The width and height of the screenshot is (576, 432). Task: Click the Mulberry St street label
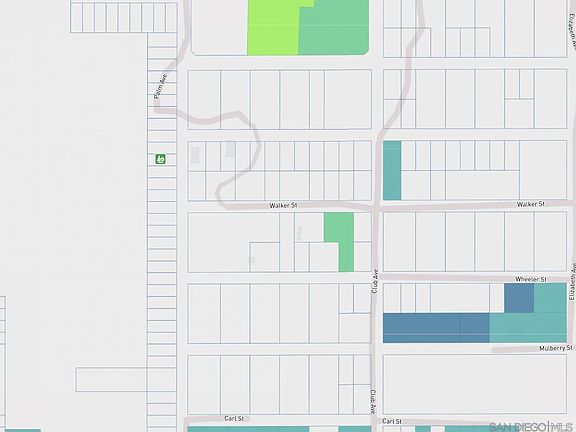(x=556, y=348)
